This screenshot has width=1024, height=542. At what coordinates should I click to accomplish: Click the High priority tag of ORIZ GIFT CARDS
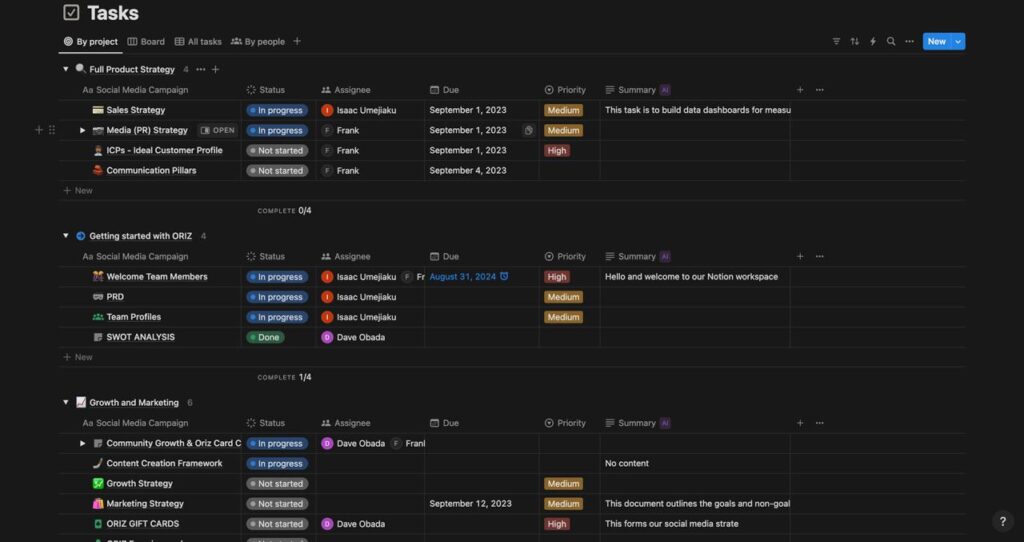click(557, 524)
